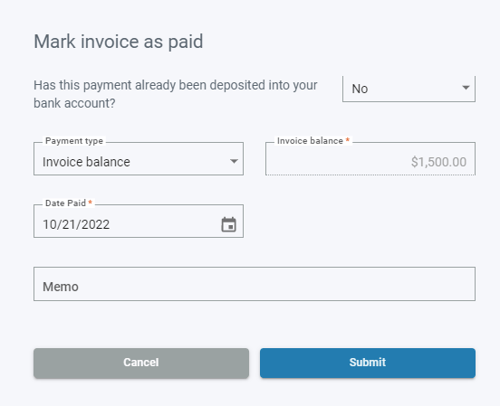Click the Date Paid floating label
Image resolution: width=500 pixels, height=406 pixels.
(x=65, y=203)
